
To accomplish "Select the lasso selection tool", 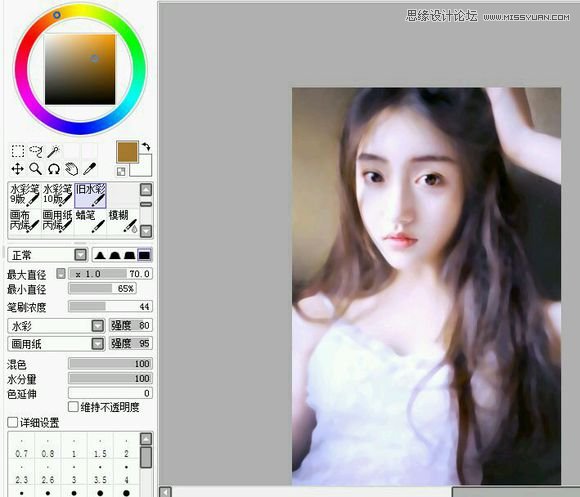I will point(36,151).
